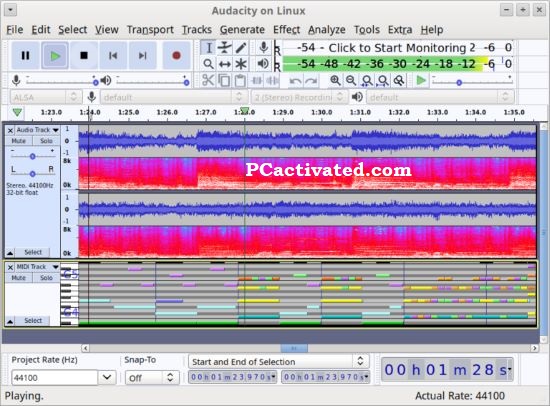Pause playback with the Pause button

point(25,55)
